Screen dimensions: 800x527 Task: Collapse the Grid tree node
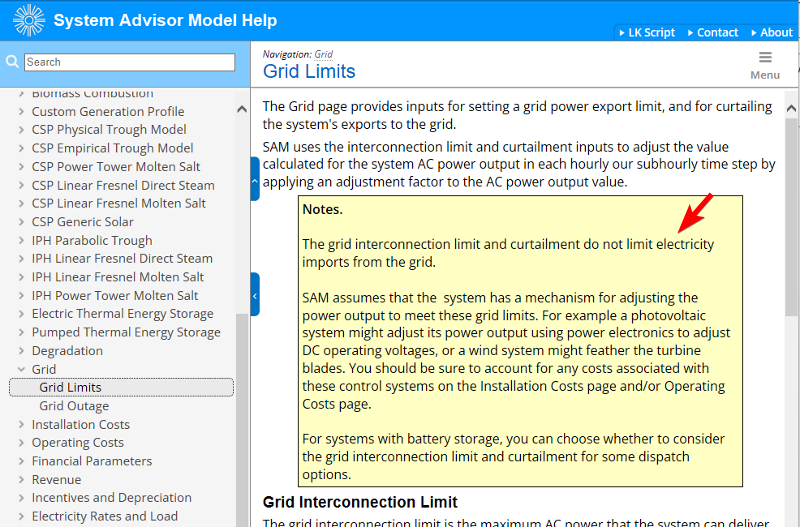[x=22, y=370]
